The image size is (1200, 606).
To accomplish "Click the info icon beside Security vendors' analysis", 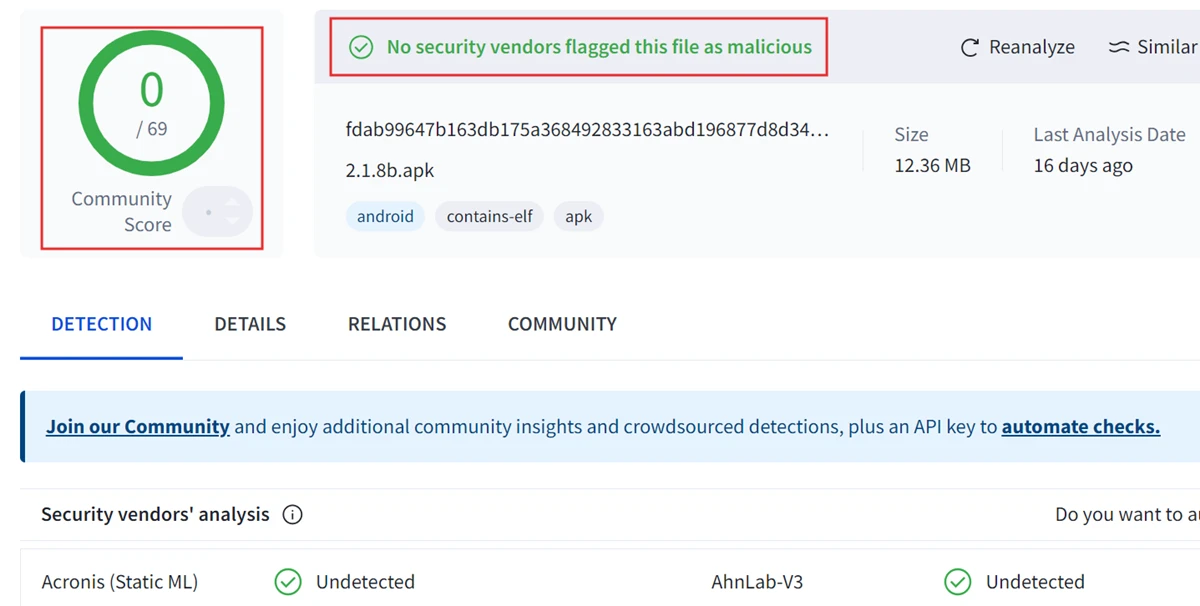I will (x=292, y=515).
